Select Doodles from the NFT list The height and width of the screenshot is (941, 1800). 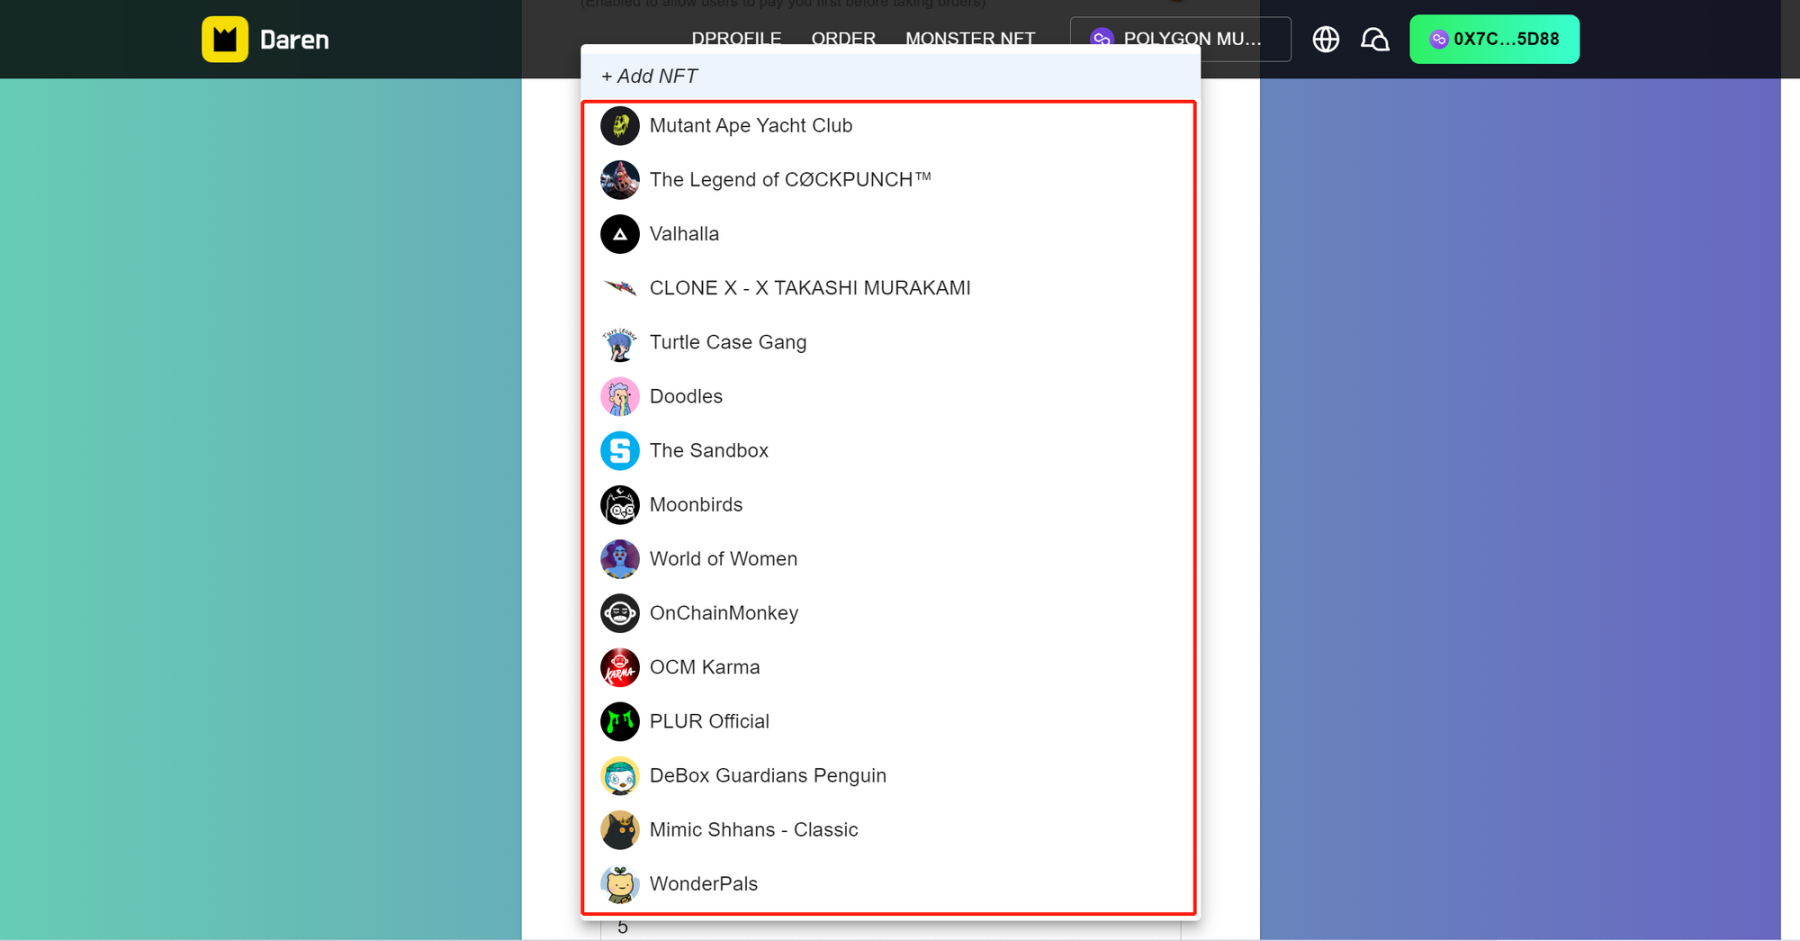[686, 397]
